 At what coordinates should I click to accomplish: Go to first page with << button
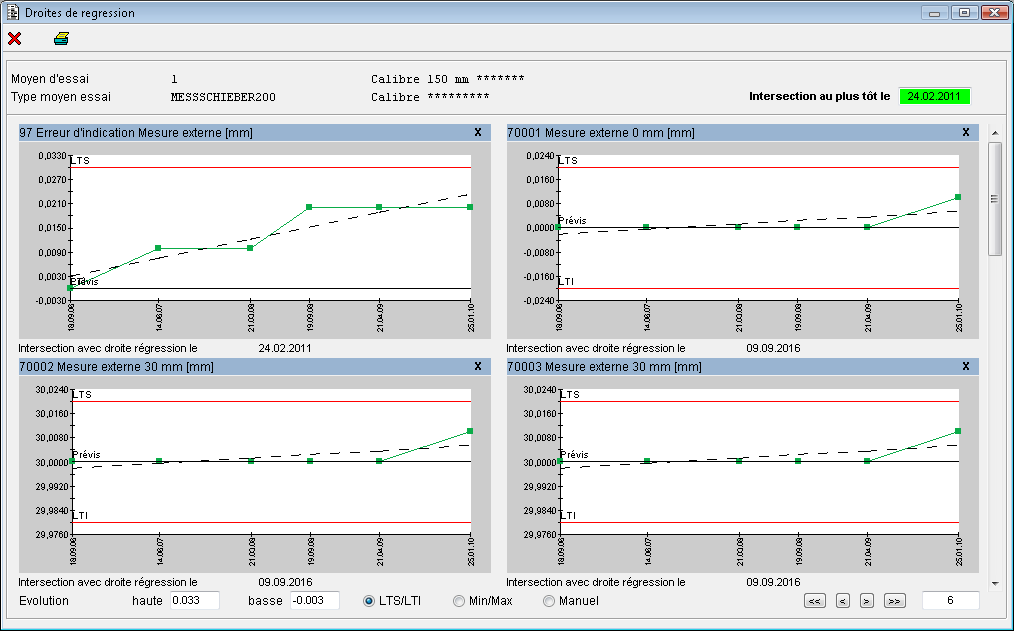point(815,601)
